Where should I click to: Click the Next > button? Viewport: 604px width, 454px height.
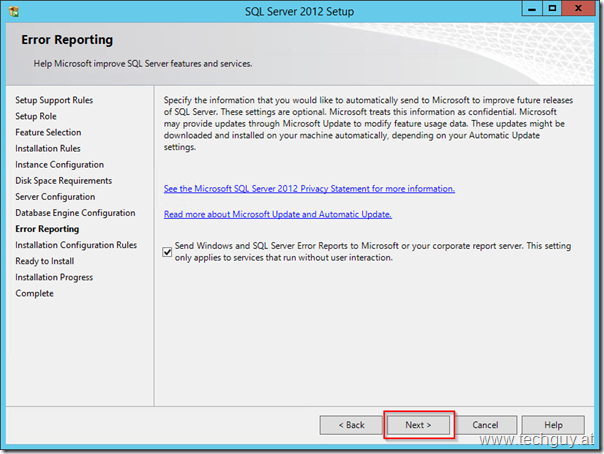point(418,425)
